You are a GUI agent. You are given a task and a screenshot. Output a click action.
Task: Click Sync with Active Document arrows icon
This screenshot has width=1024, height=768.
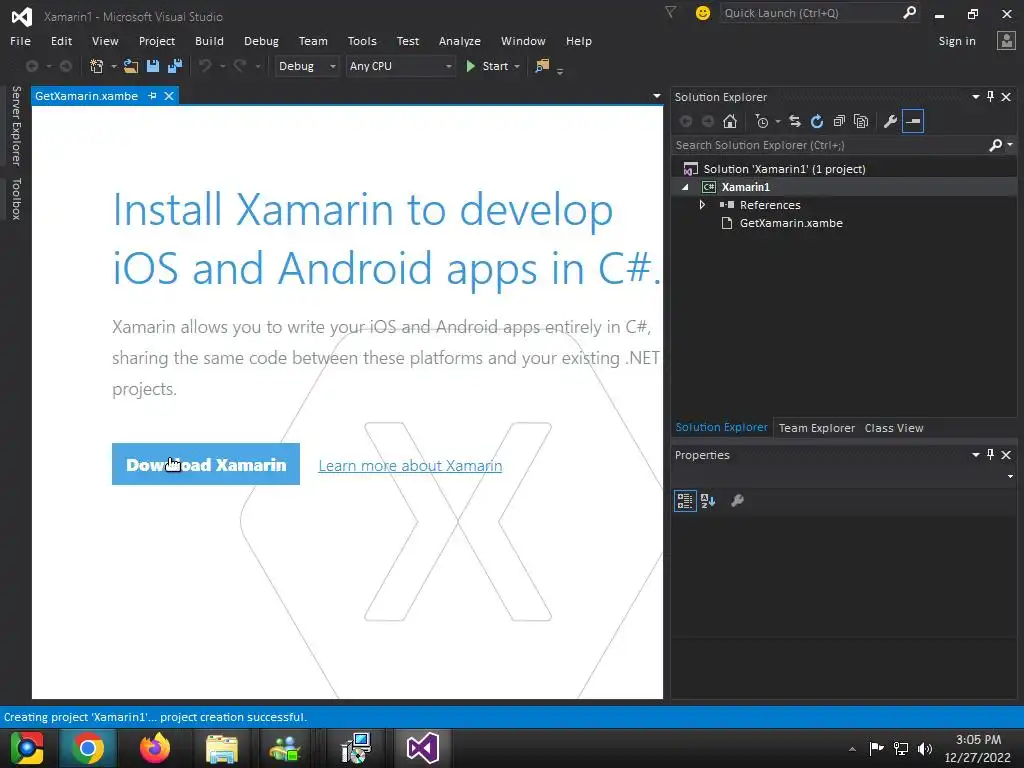point(795,121)
